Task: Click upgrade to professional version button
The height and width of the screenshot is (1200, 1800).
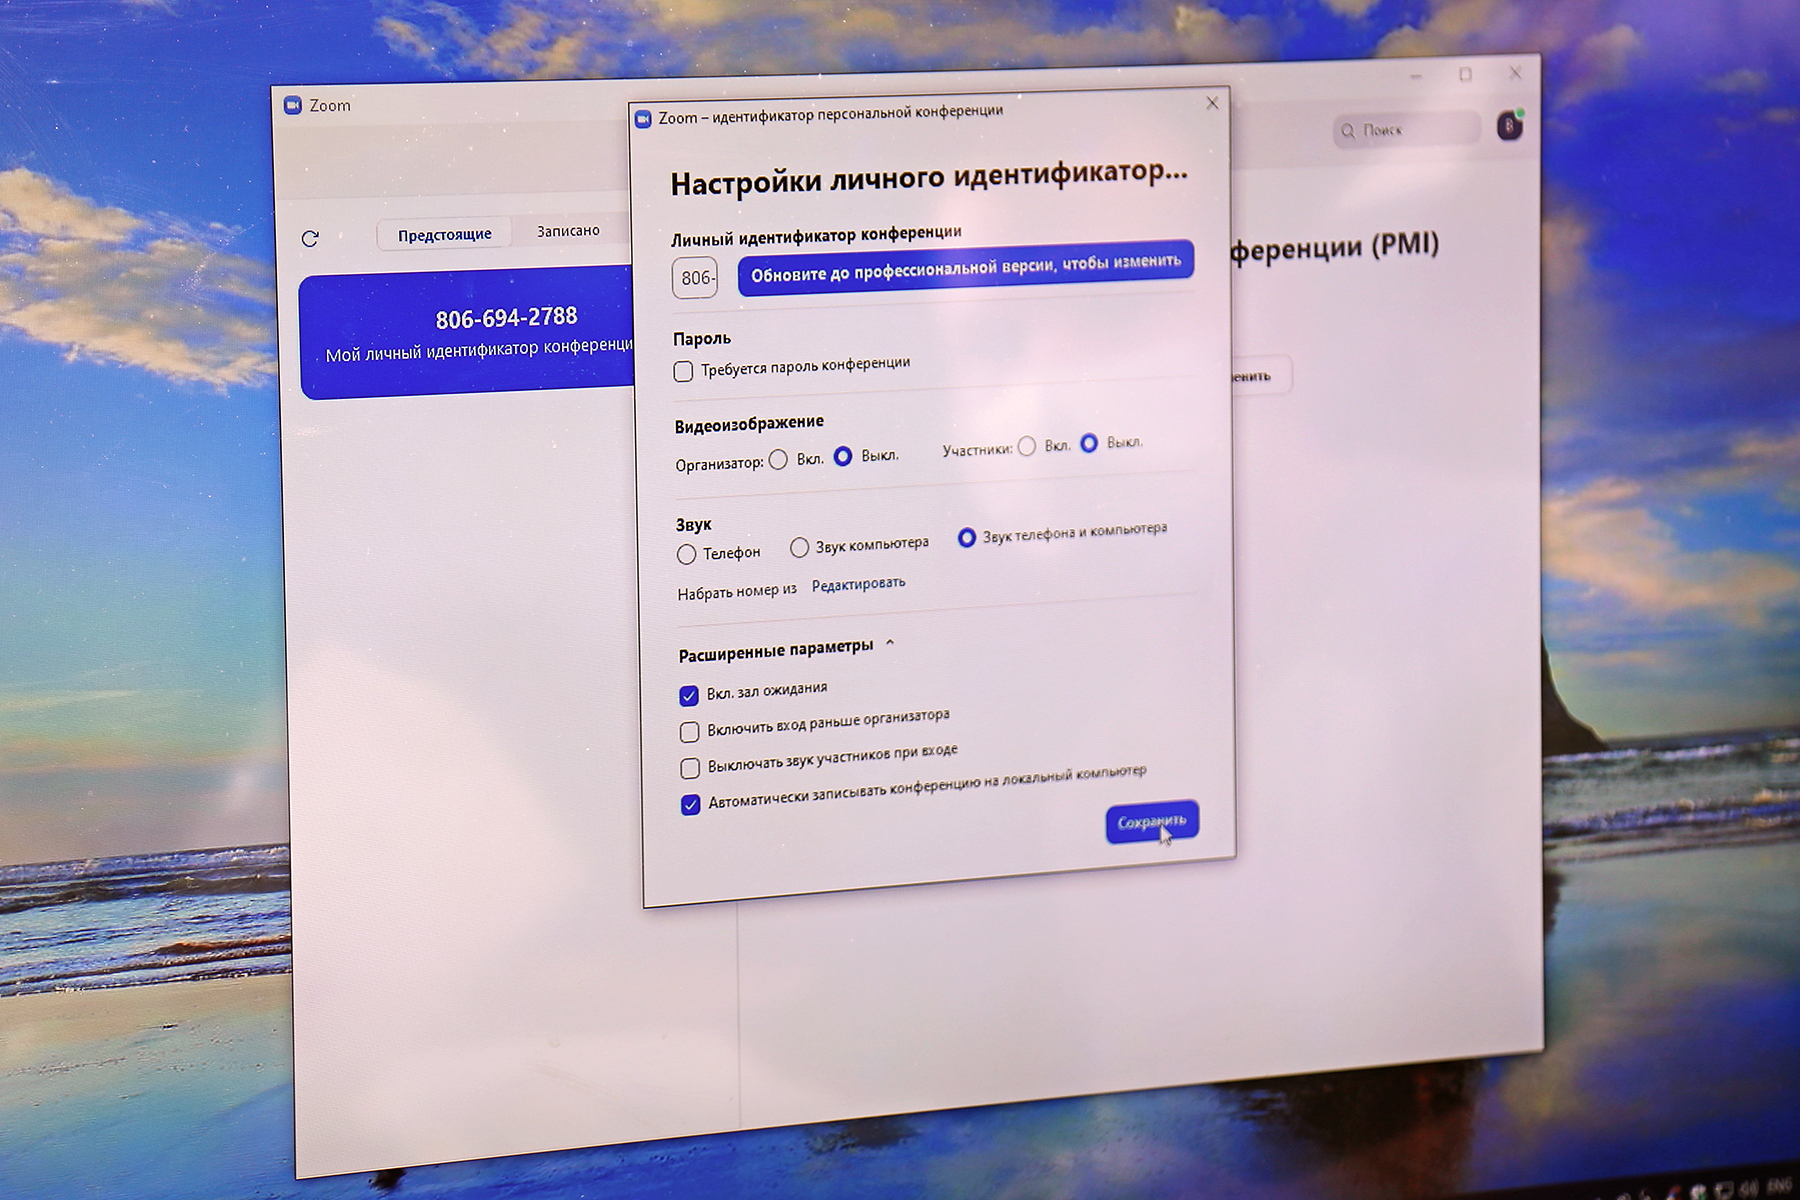Action: [x=966, y=268]
